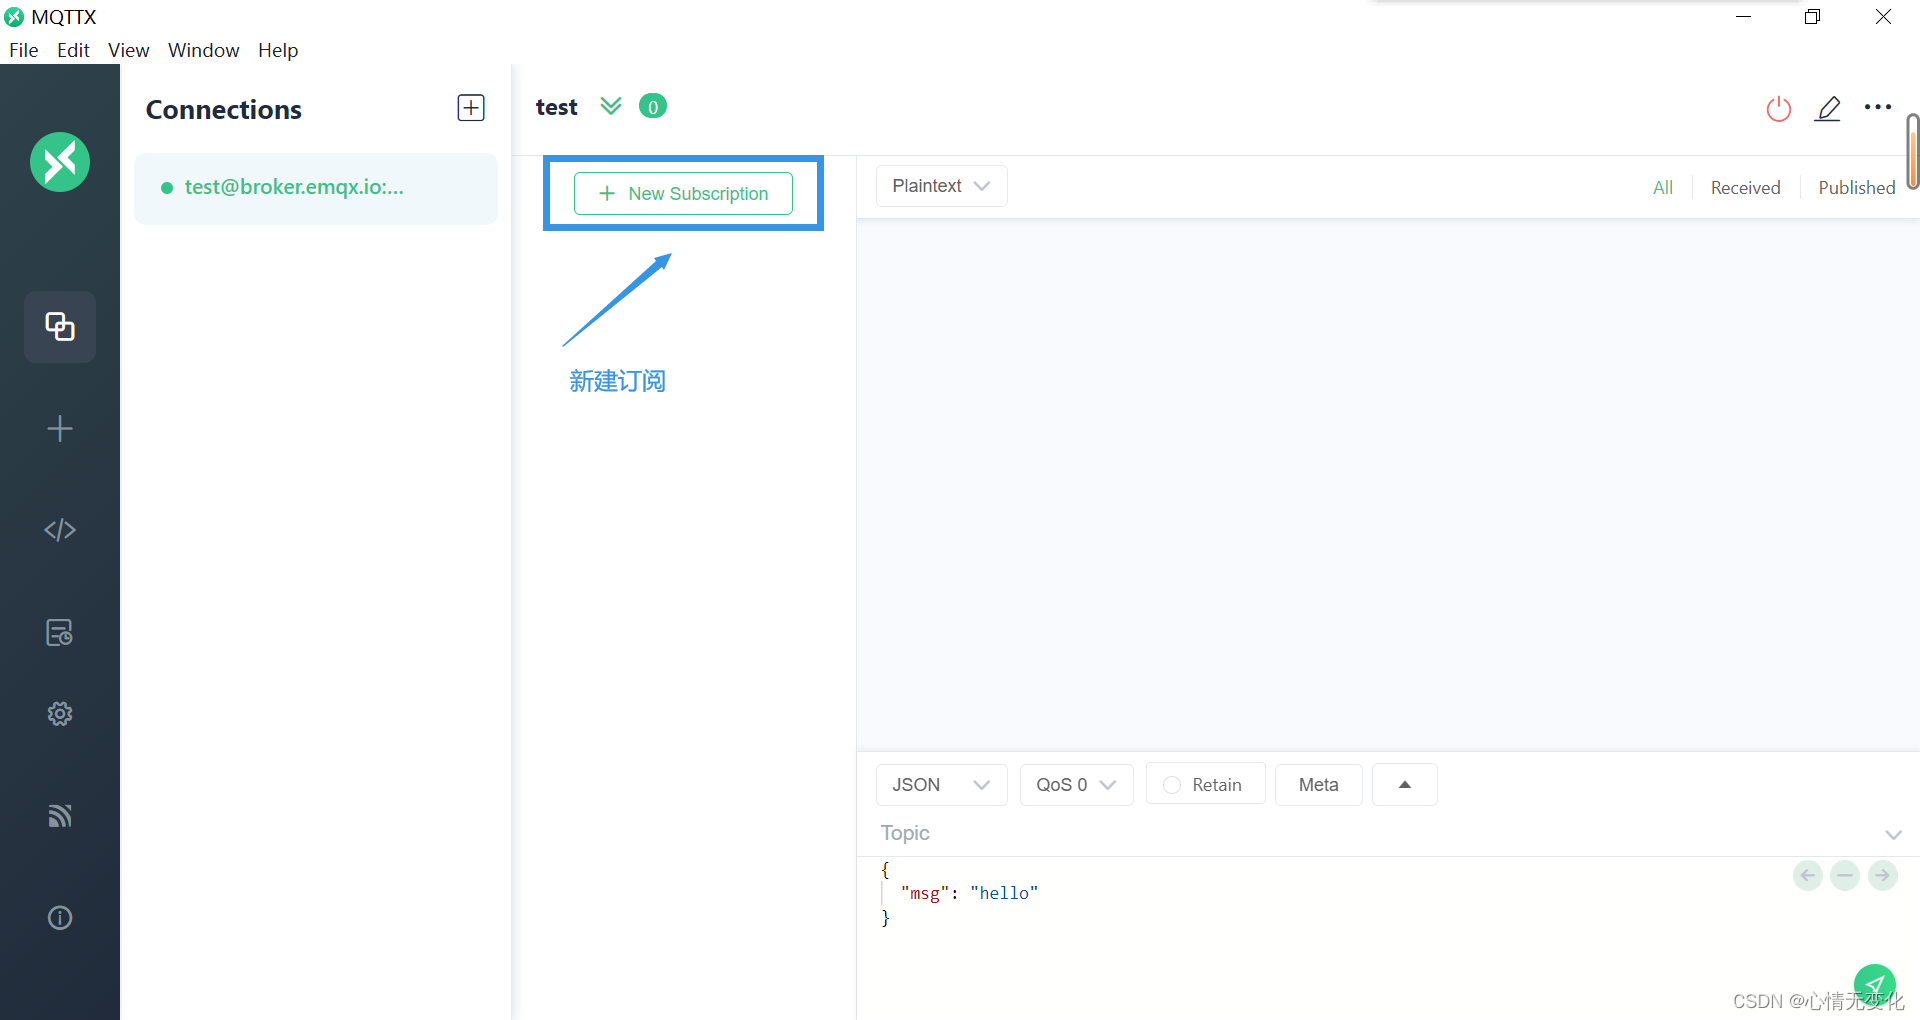The image size is (1920, 1020).
Task: Go to next payload history arrow
Action: click(1883, 876)
